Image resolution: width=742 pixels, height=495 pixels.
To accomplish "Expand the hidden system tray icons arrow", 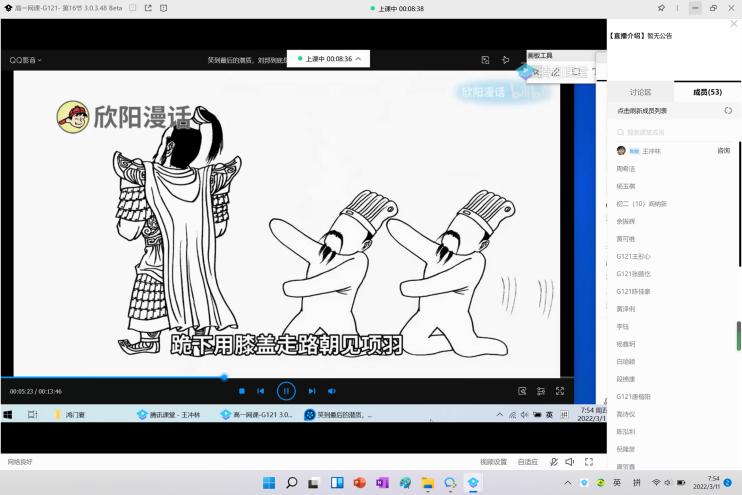I will click(x=568, y=483).
